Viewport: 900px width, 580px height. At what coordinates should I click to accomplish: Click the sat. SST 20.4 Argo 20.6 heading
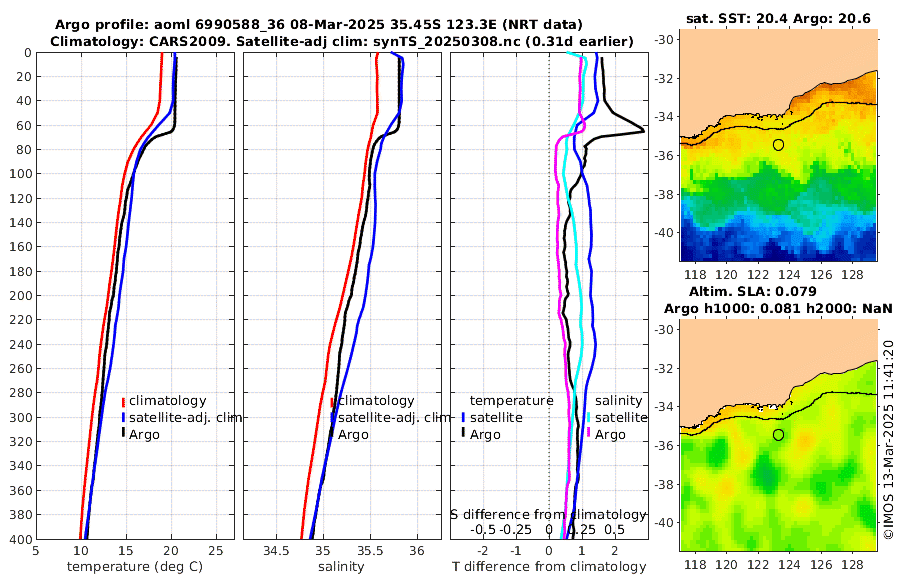click(x=778, y=19)
